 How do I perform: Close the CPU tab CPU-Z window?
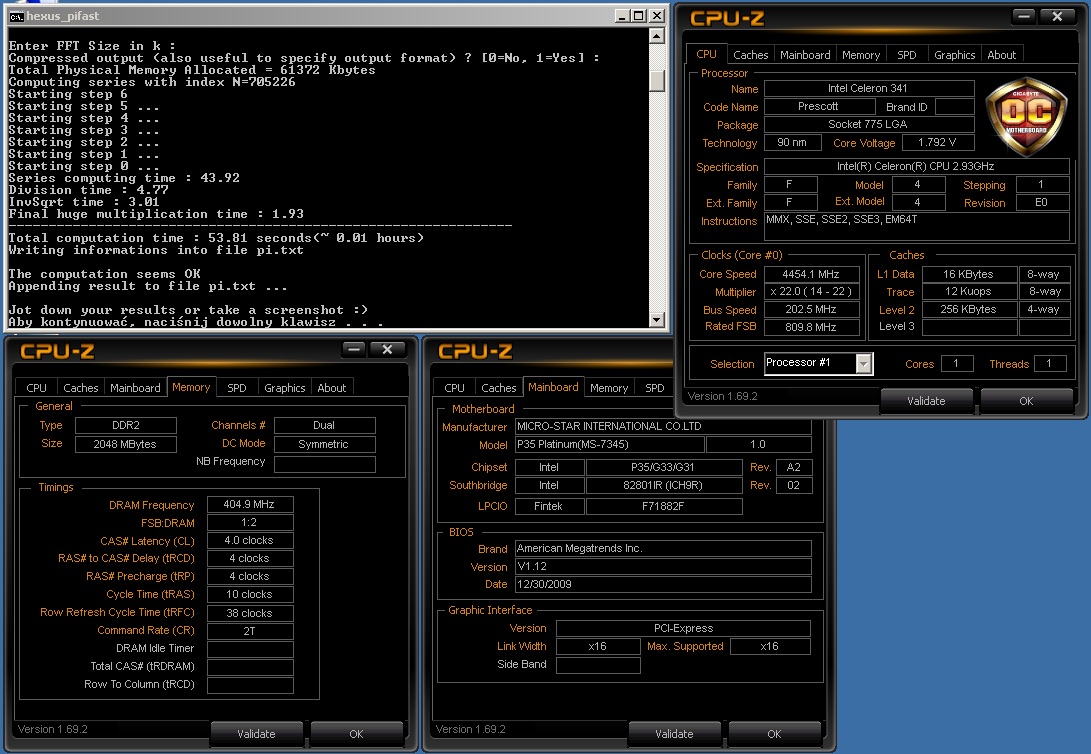pyautogui.click(x=1058, y=16)
